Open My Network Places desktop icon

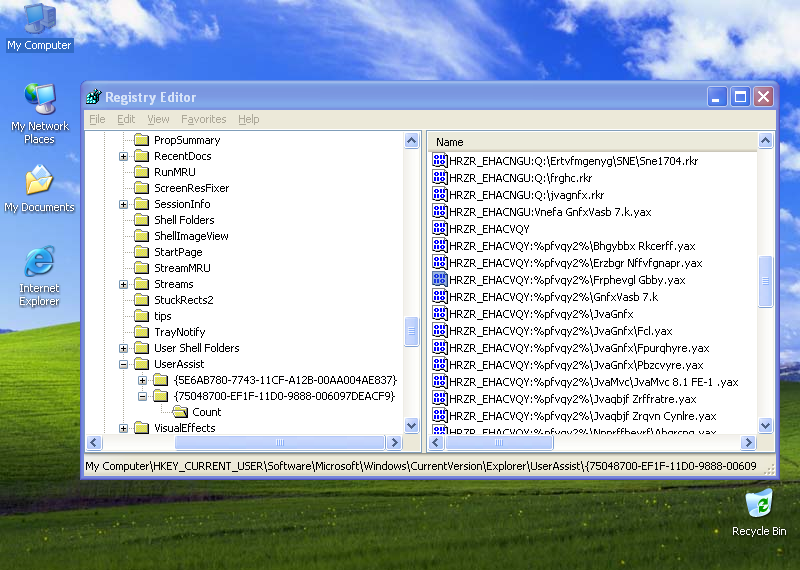tap(39, 114)
